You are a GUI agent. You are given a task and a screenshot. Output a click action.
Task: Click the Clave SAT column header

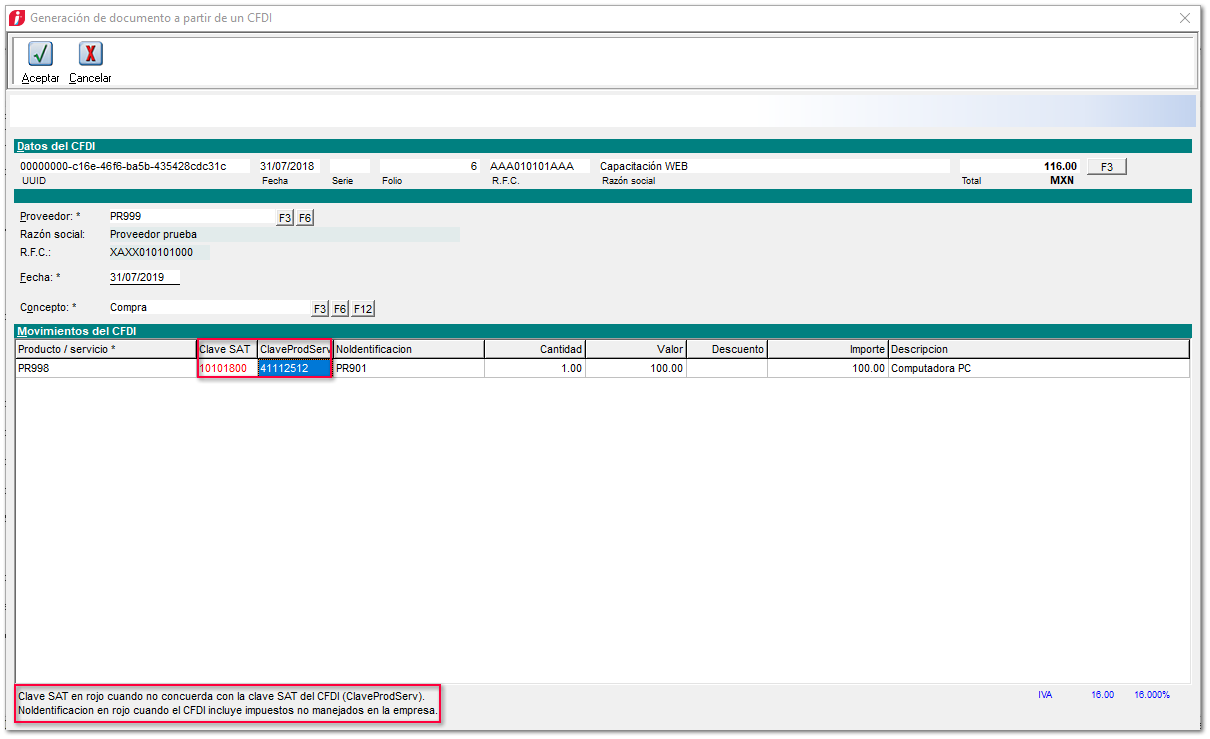(227, 349)
